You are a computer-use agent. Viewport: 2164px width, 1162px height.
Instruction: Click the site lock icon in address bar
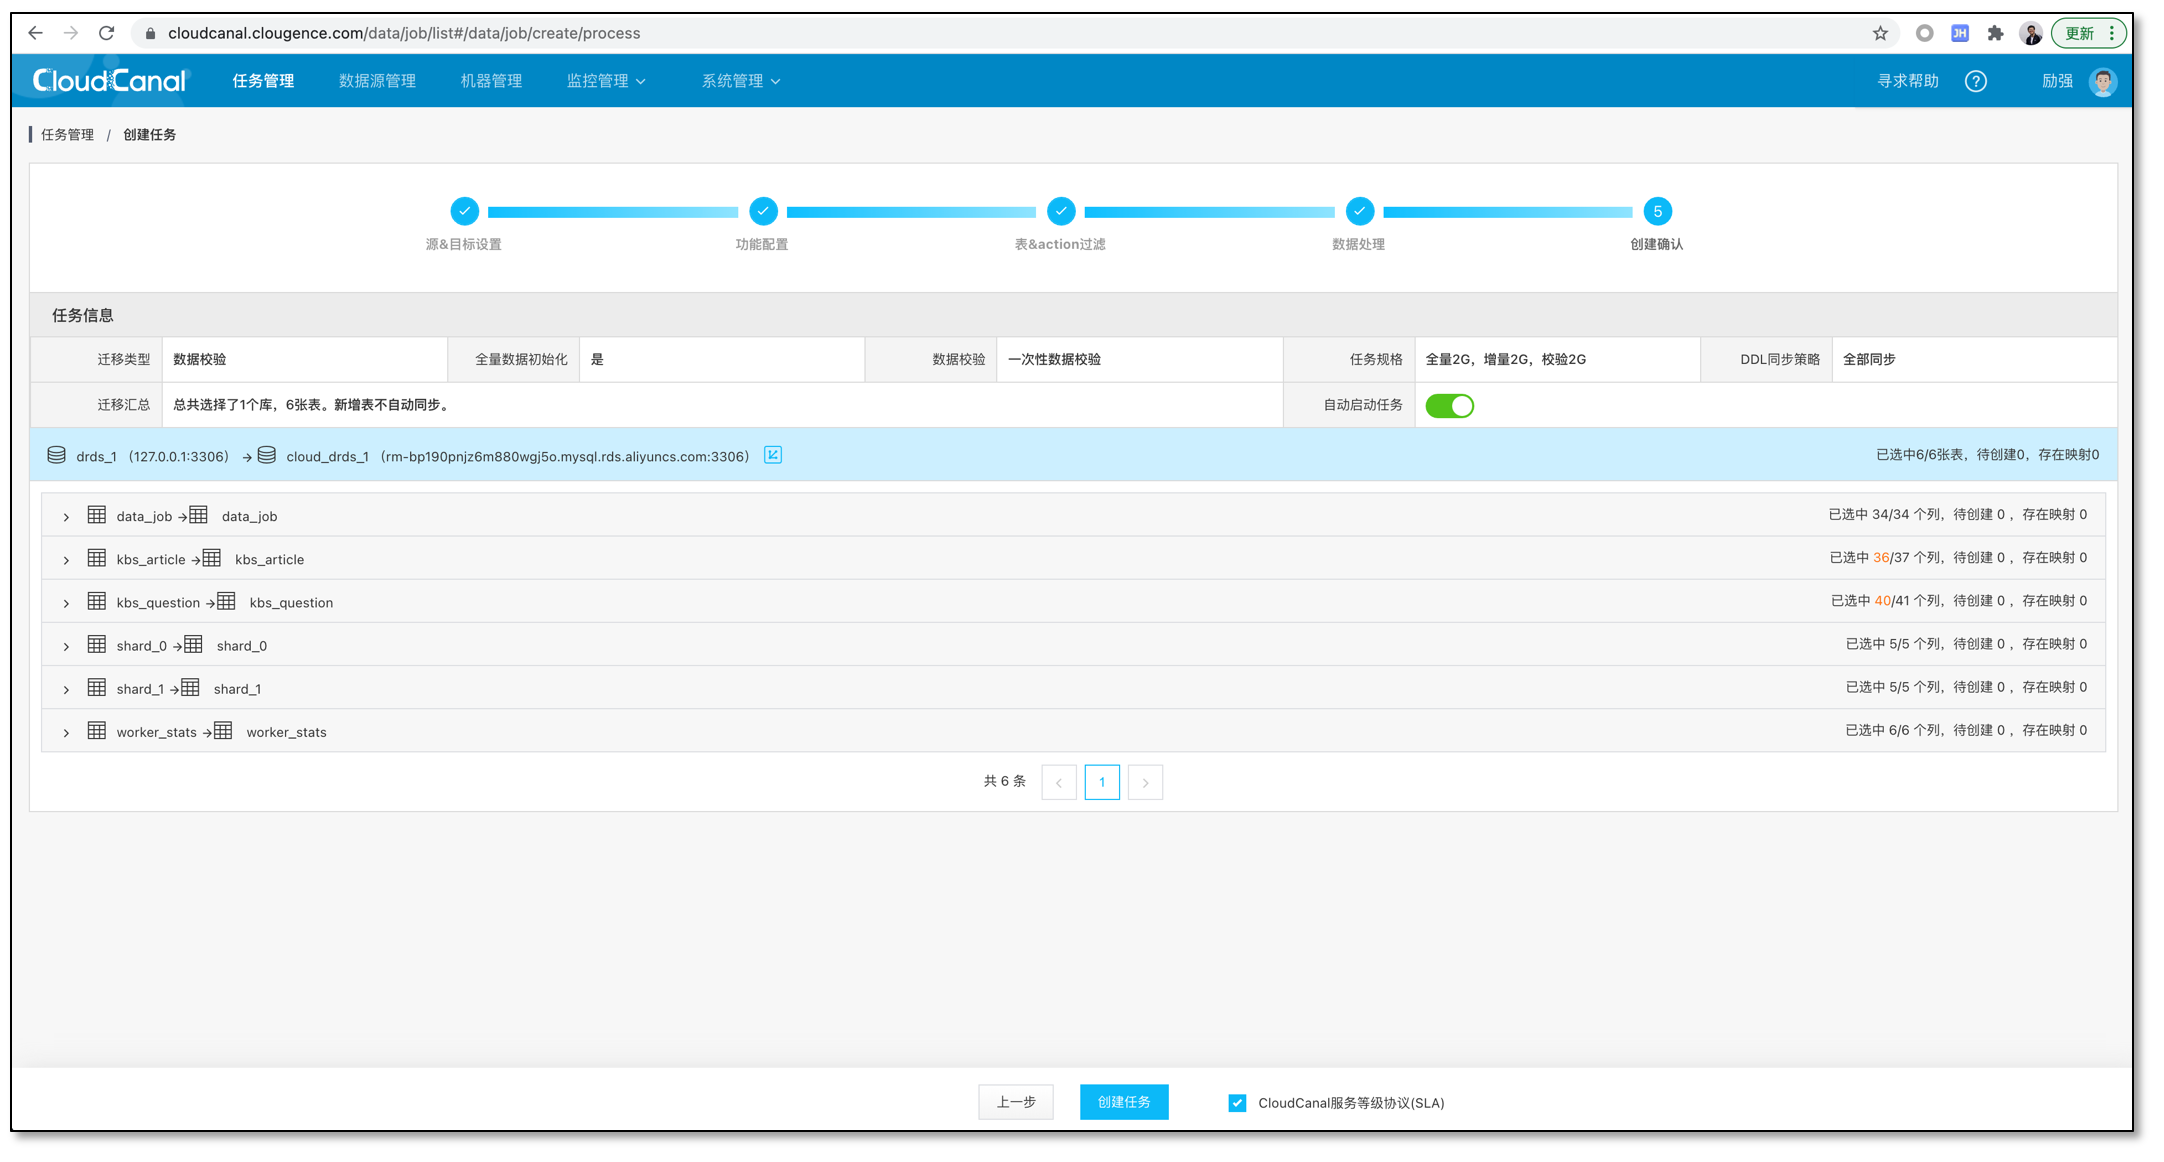(x=150, y=33)
